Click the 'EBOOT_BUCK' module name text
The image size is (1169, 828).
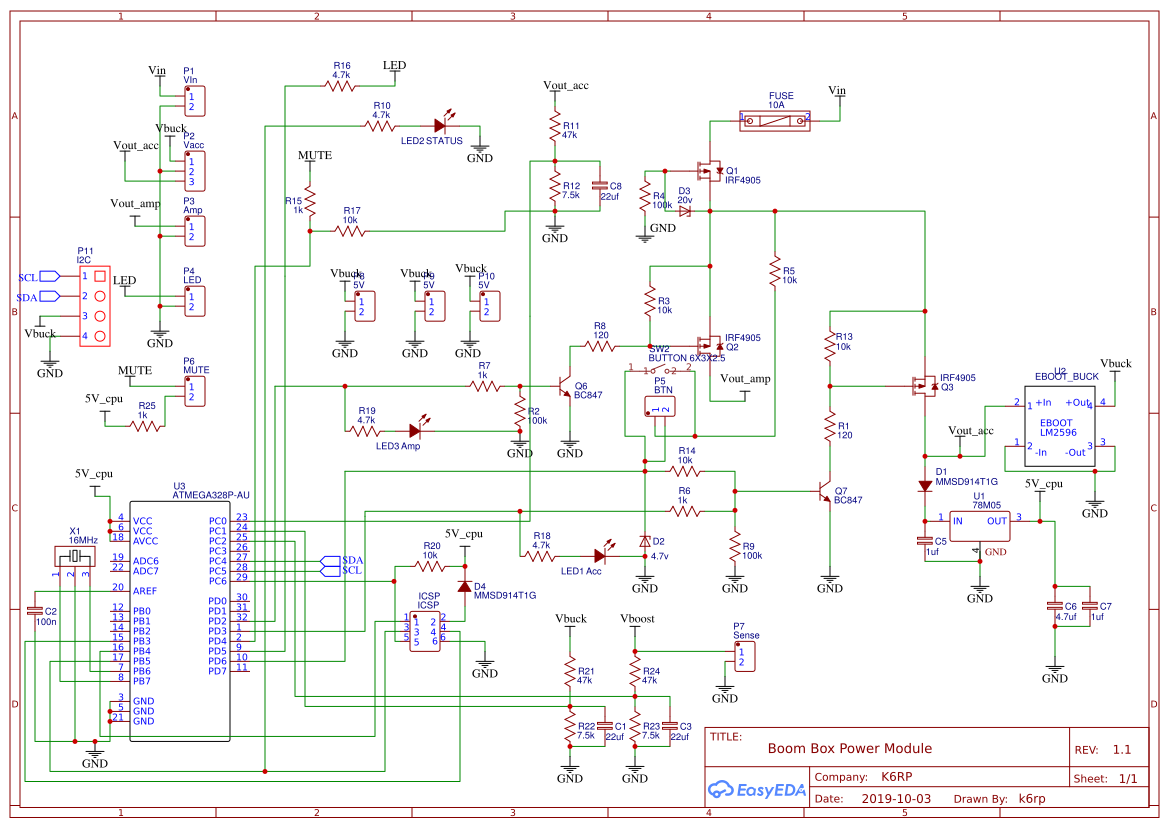coord(1067,376)
